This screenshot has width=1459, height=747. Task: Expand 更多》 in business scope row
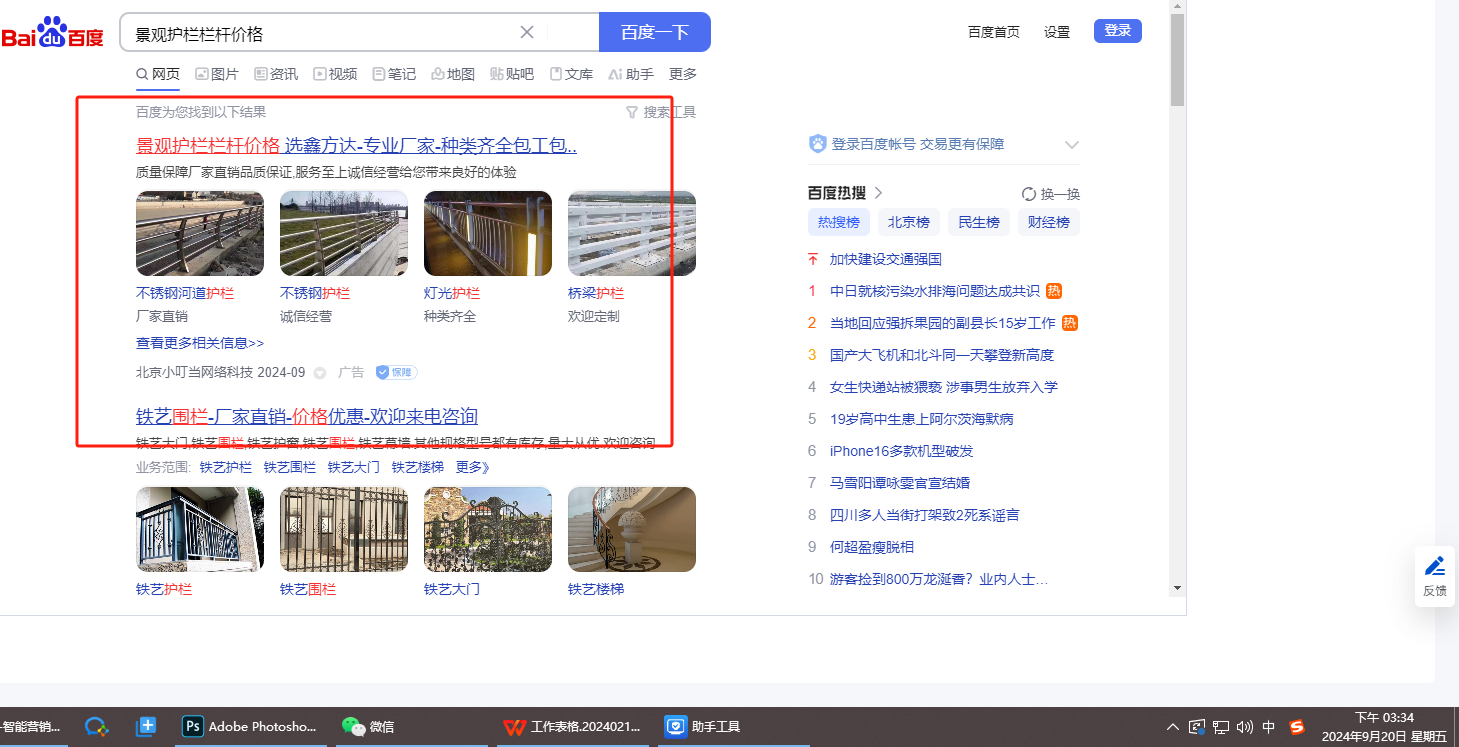tap(473, 467)
